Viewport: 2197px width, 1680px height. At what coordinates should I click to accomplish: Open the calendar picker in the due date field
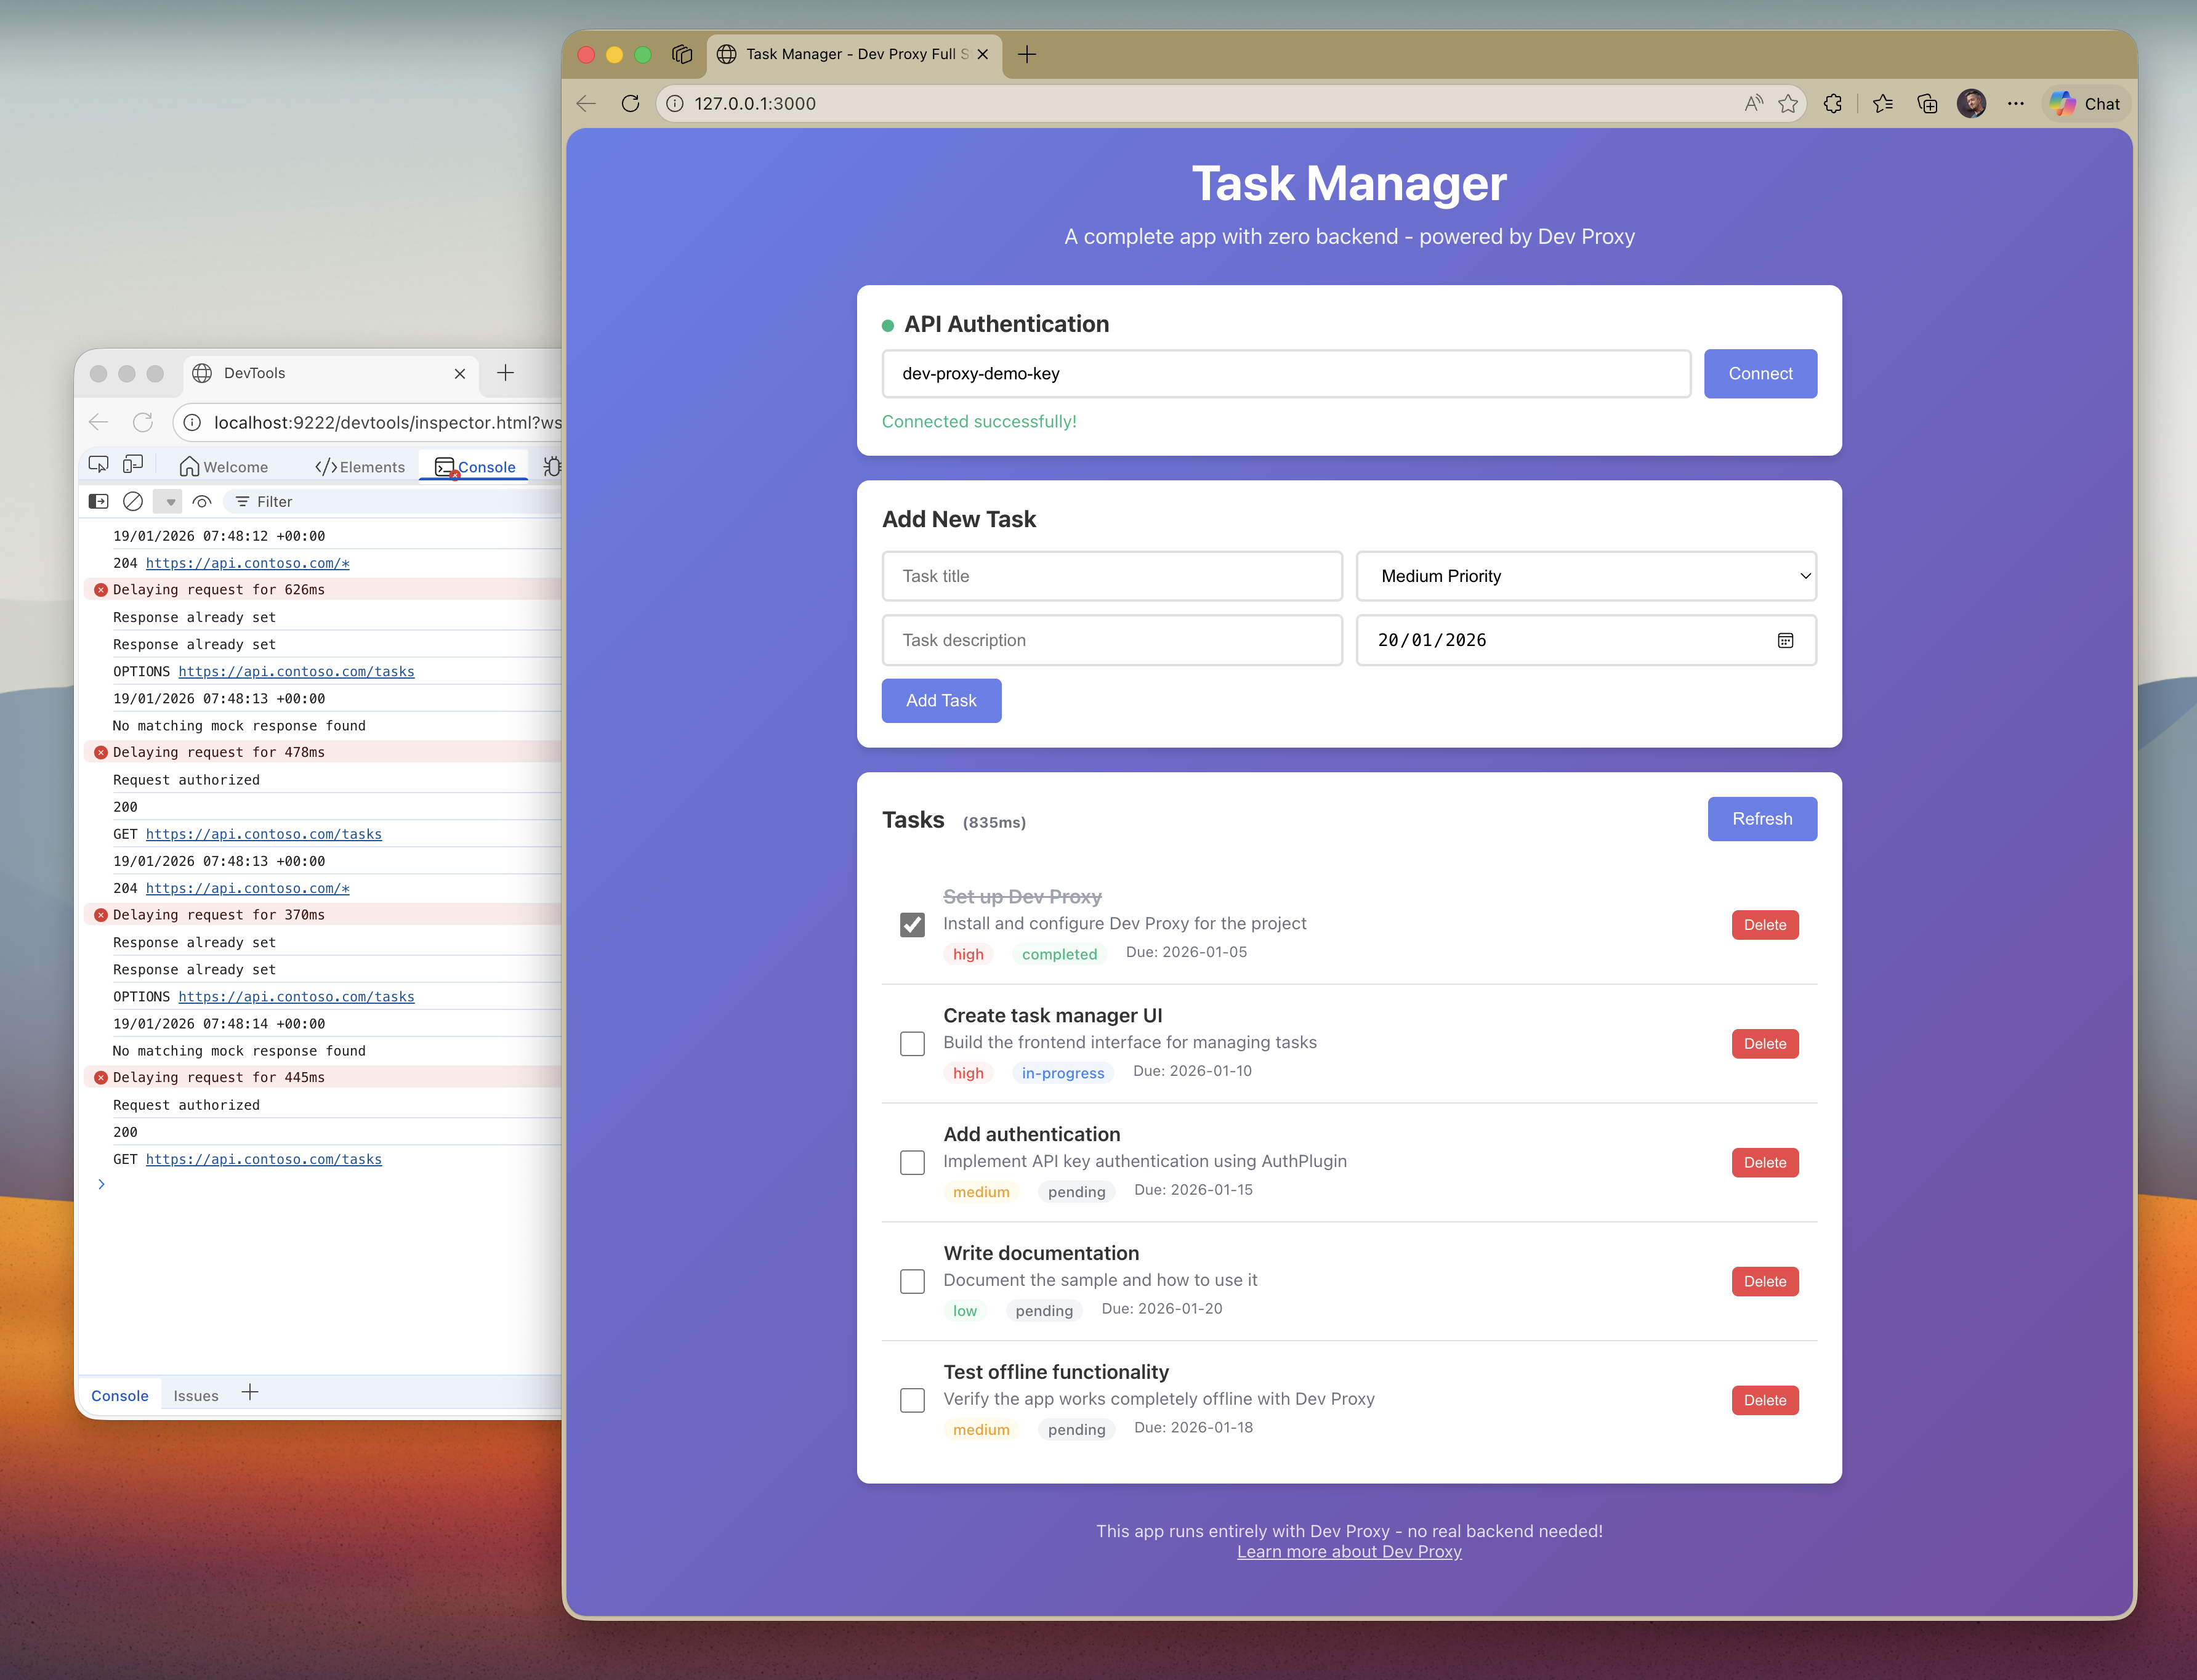click(x=1786, y=640)
